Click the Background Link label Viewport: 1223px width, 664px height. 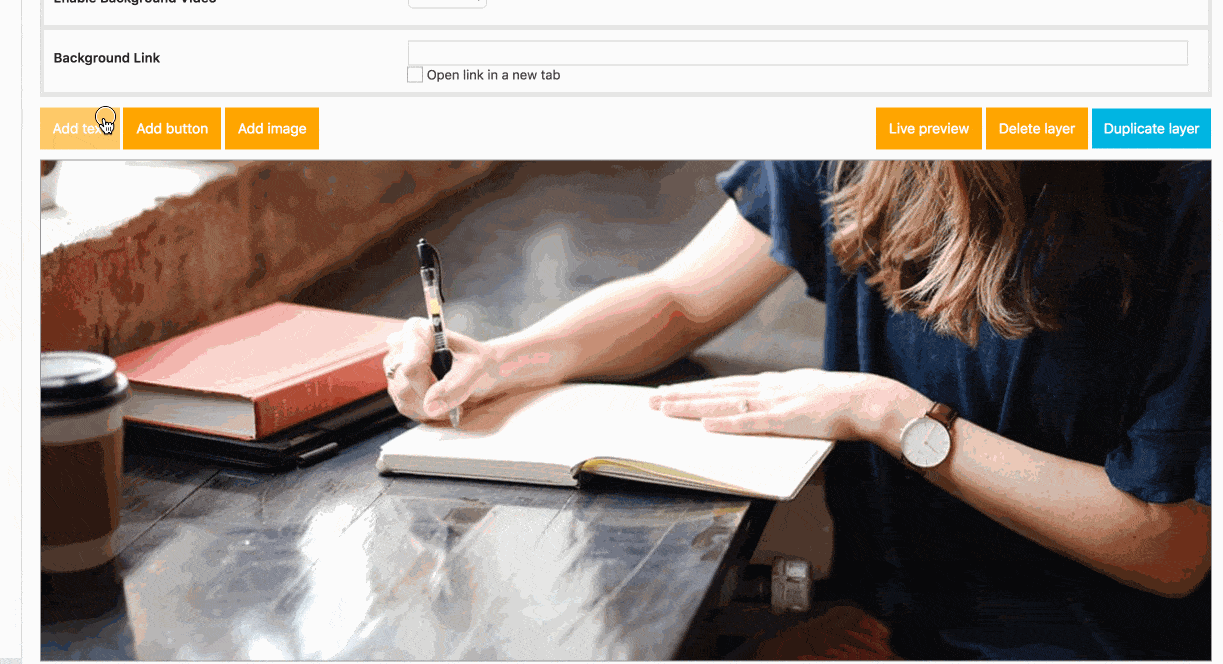[x=107, y=58]
